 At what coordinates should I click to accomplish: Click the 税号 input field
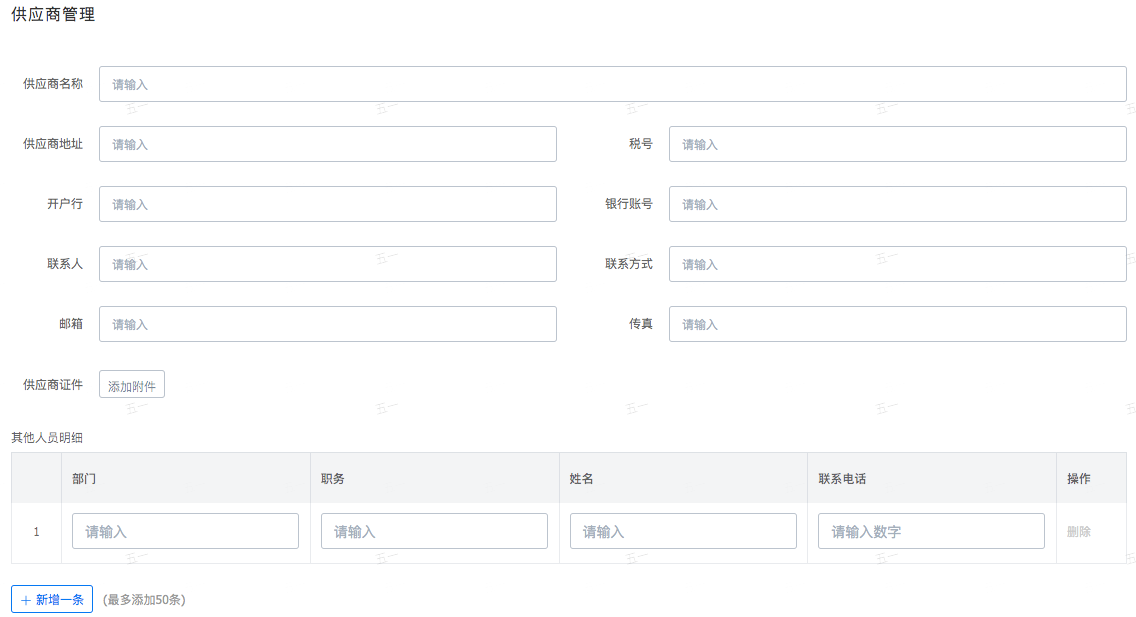point(897,144)
